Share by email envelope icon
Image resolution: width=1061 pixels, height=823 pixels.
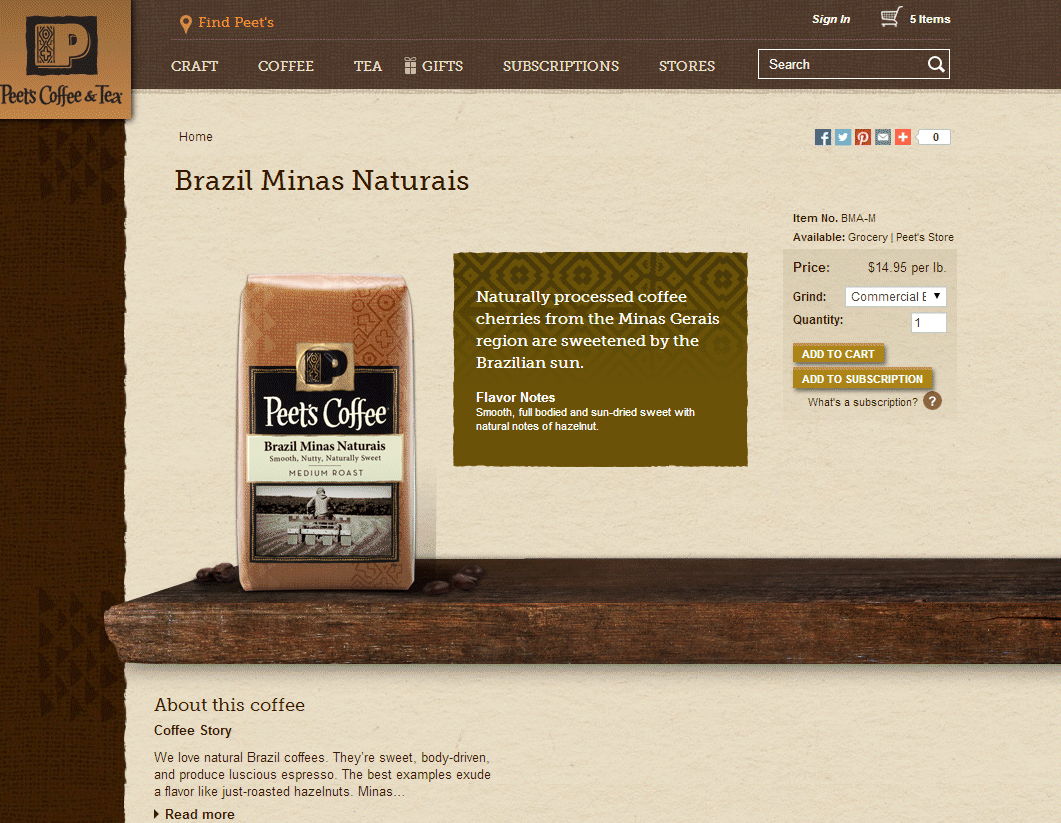click(883, 137)
